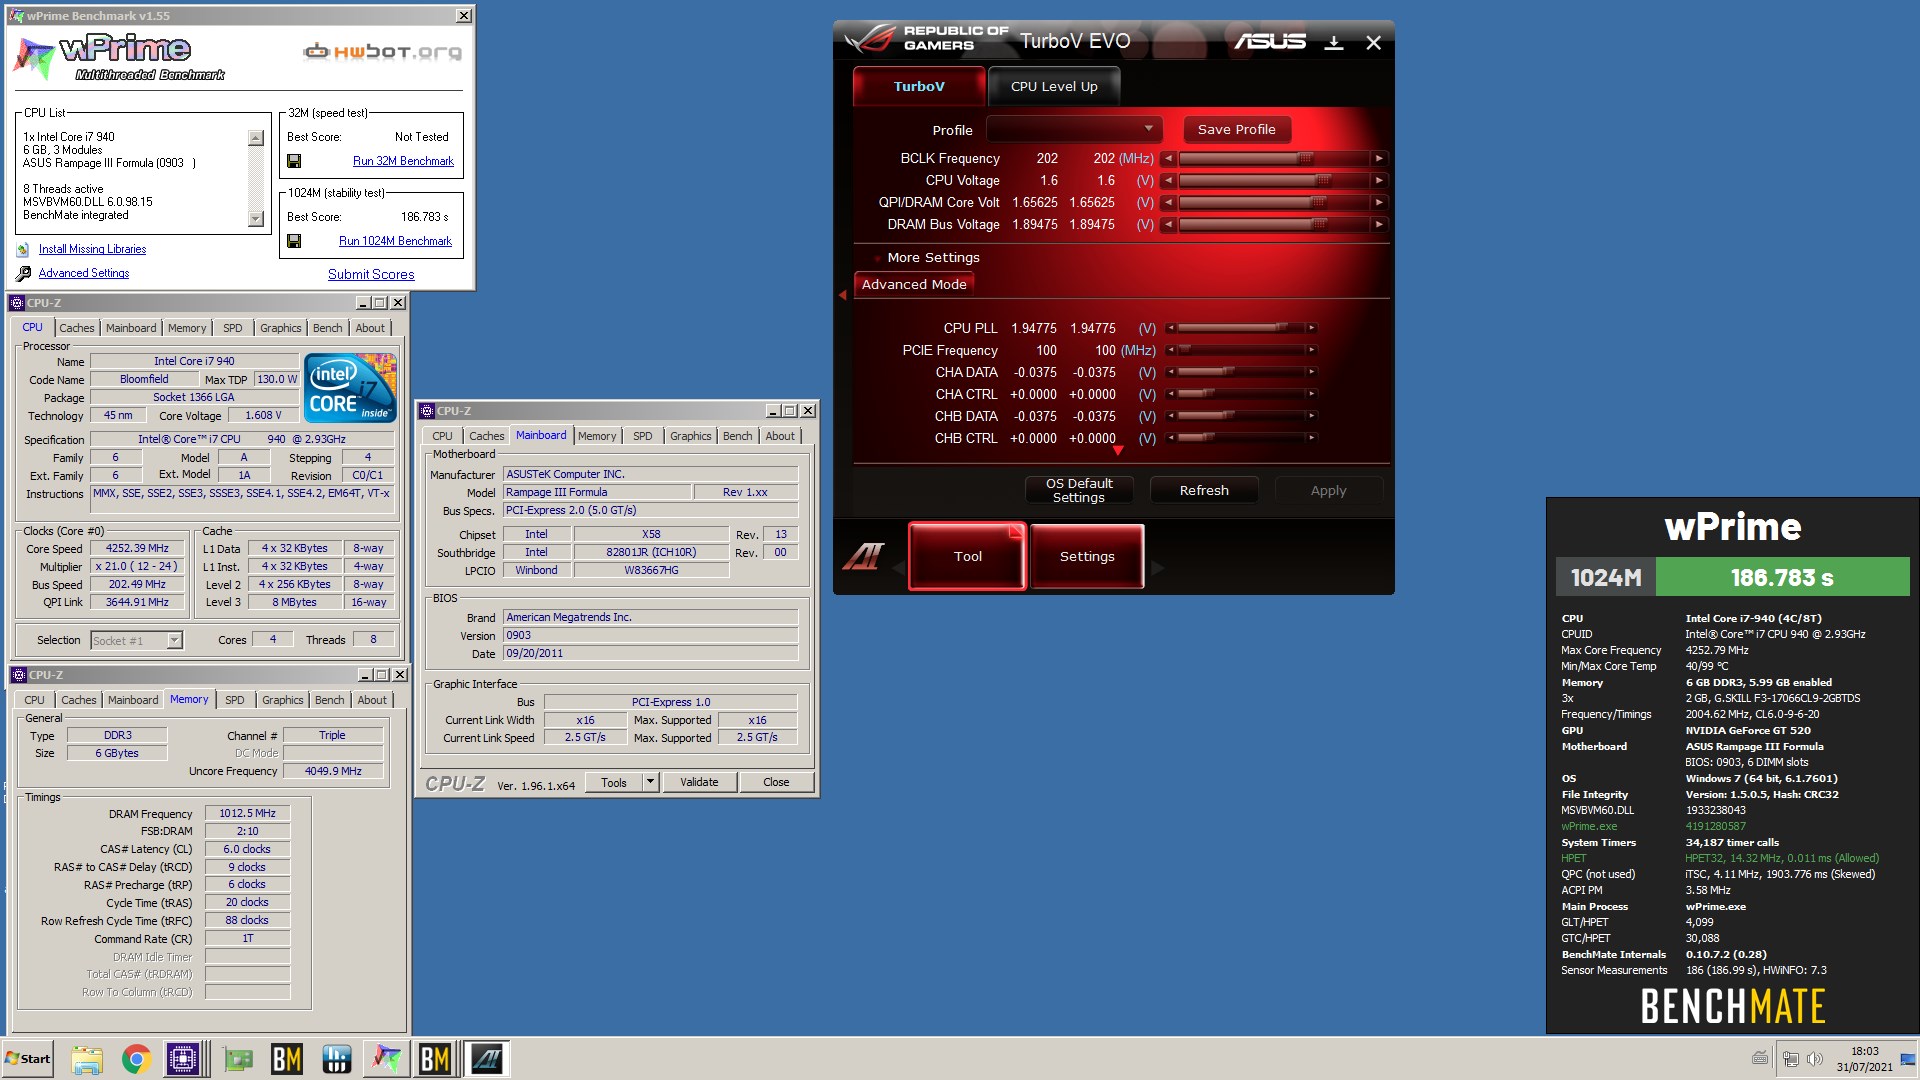1920x1080 pixels.
Task: Click the Submit Scores link in wPrime
Action: coord(371,274)
